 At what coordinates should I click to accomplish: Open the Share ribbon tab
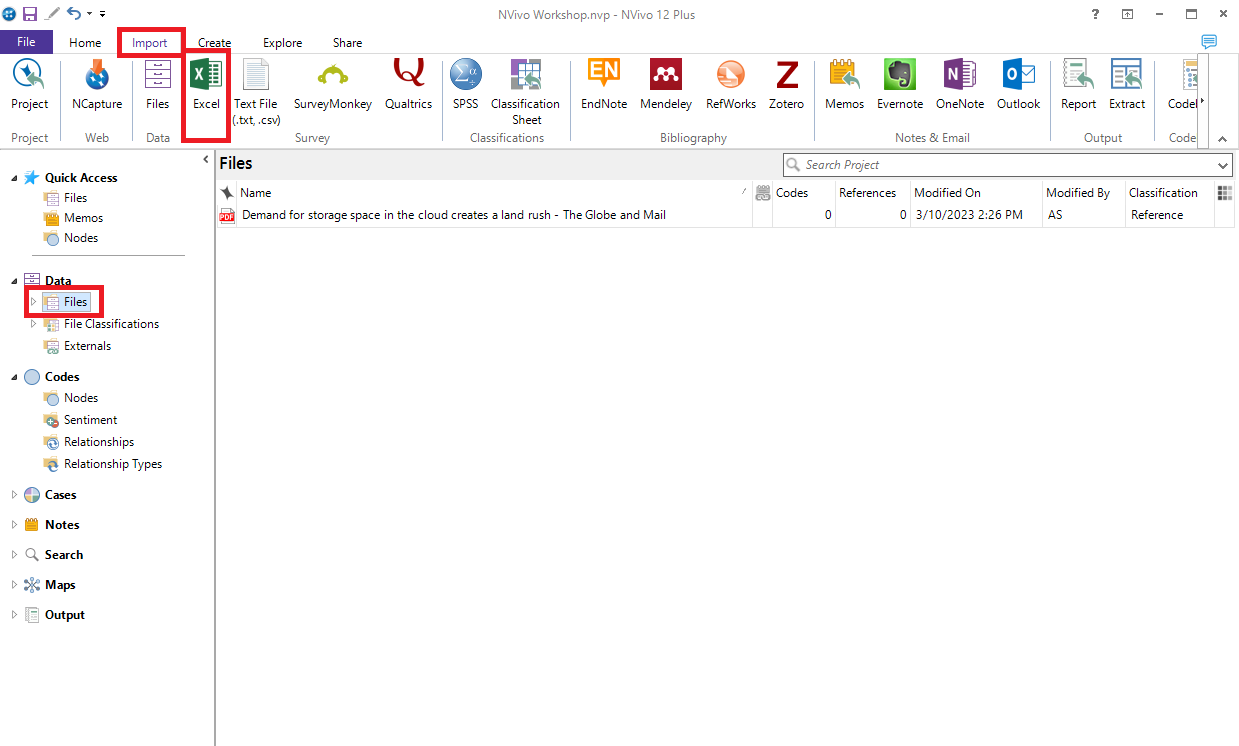click(x=347, y=43)
